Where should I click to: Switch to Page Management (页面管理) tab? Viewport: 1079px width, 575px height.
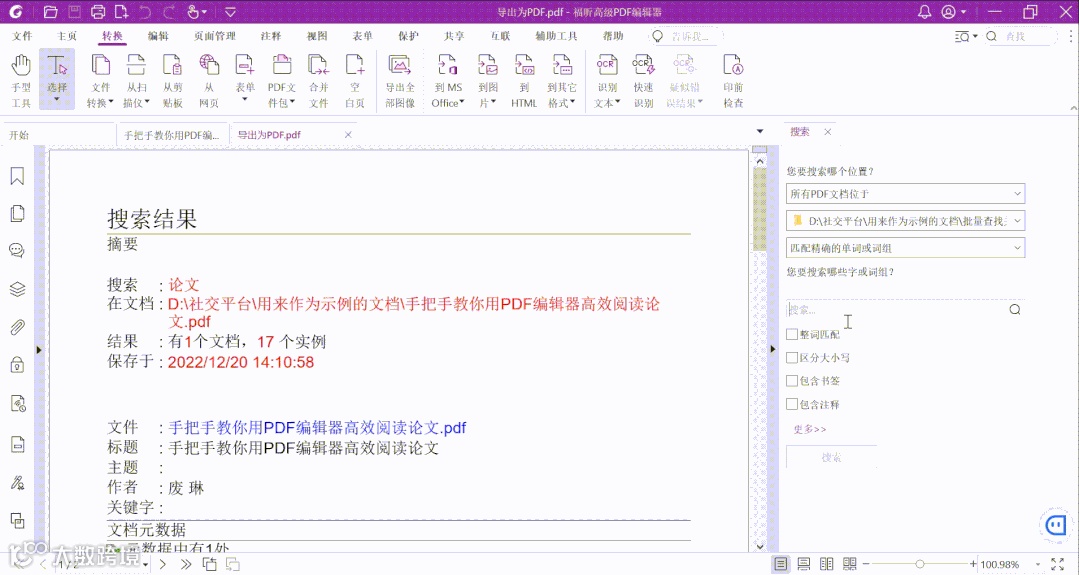pos(215,36)
